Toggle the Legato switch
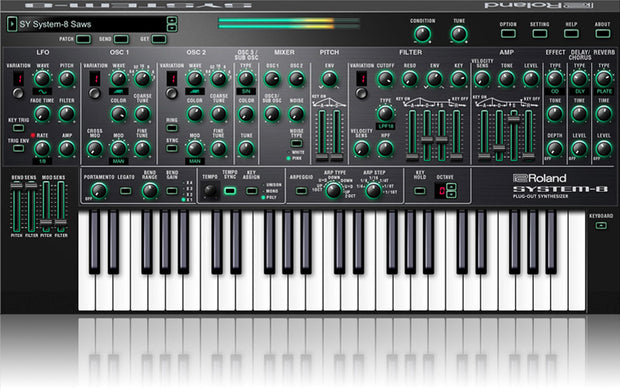 126,191
